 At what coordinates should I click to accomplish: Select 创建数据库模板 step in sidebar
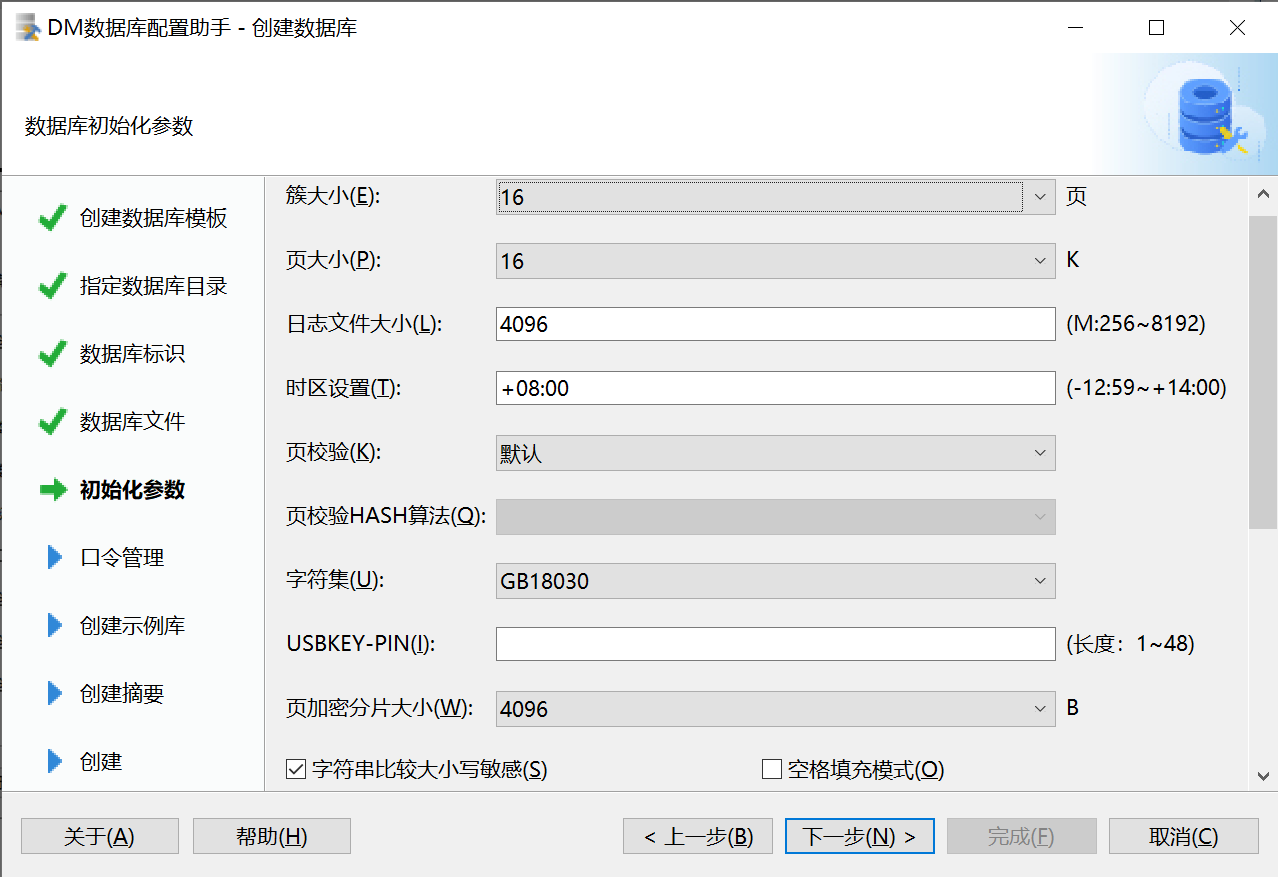154,218
